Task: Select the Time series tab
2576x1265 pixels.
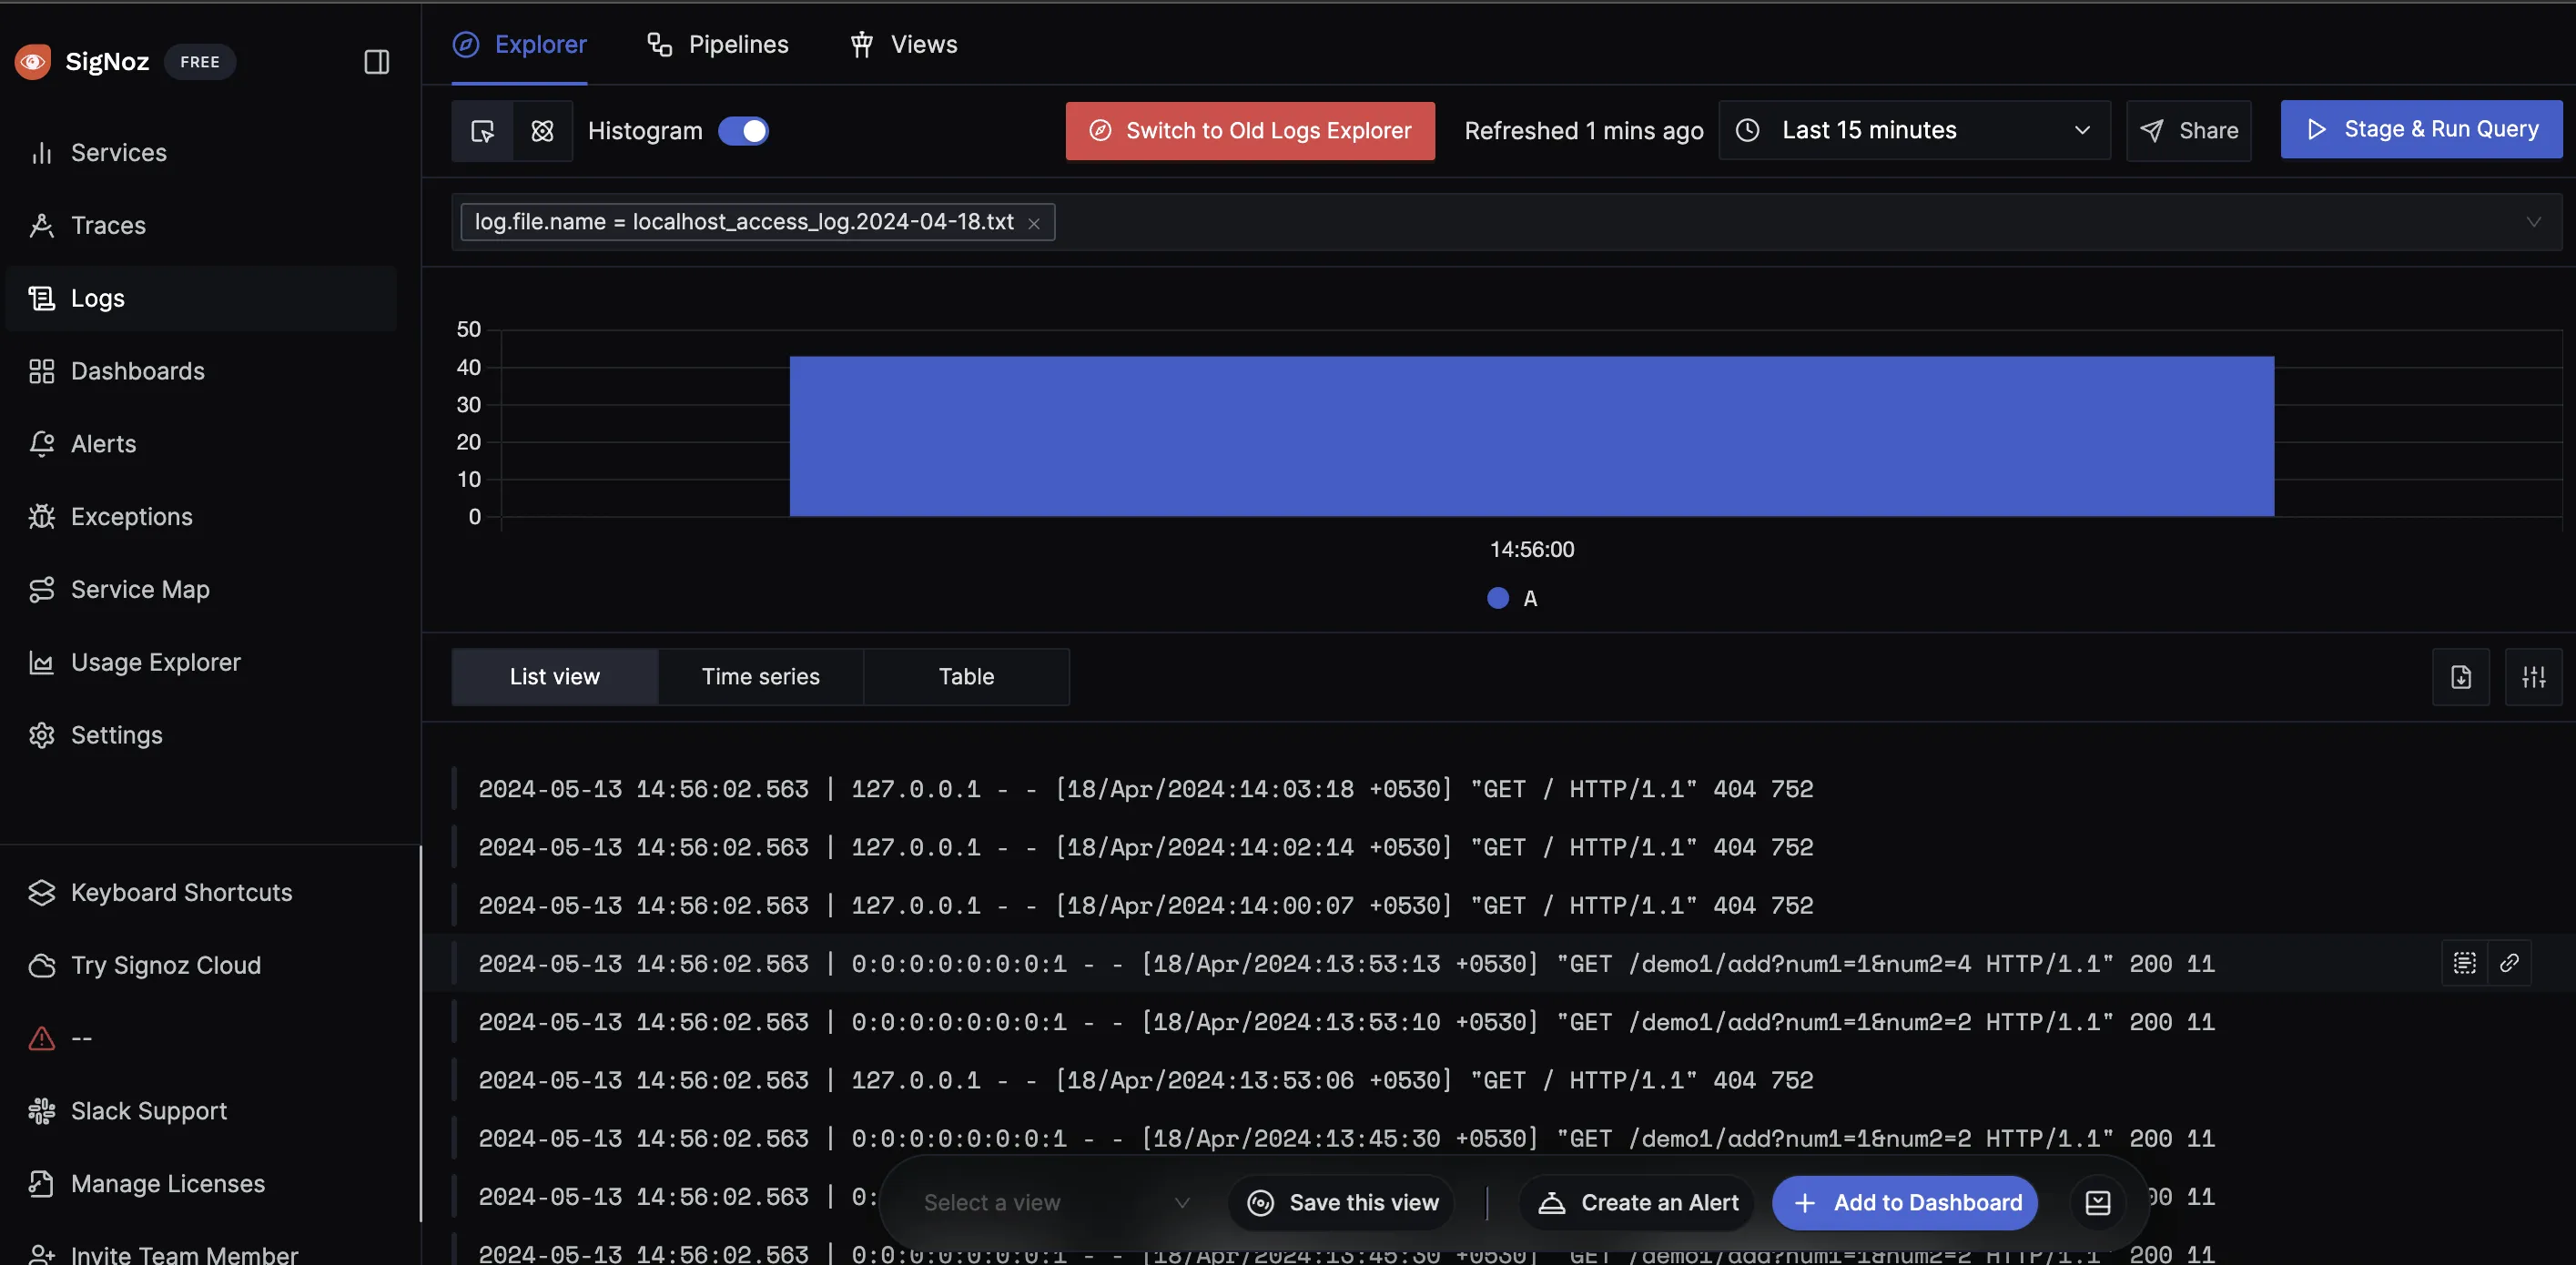Action: coord(761,677)
